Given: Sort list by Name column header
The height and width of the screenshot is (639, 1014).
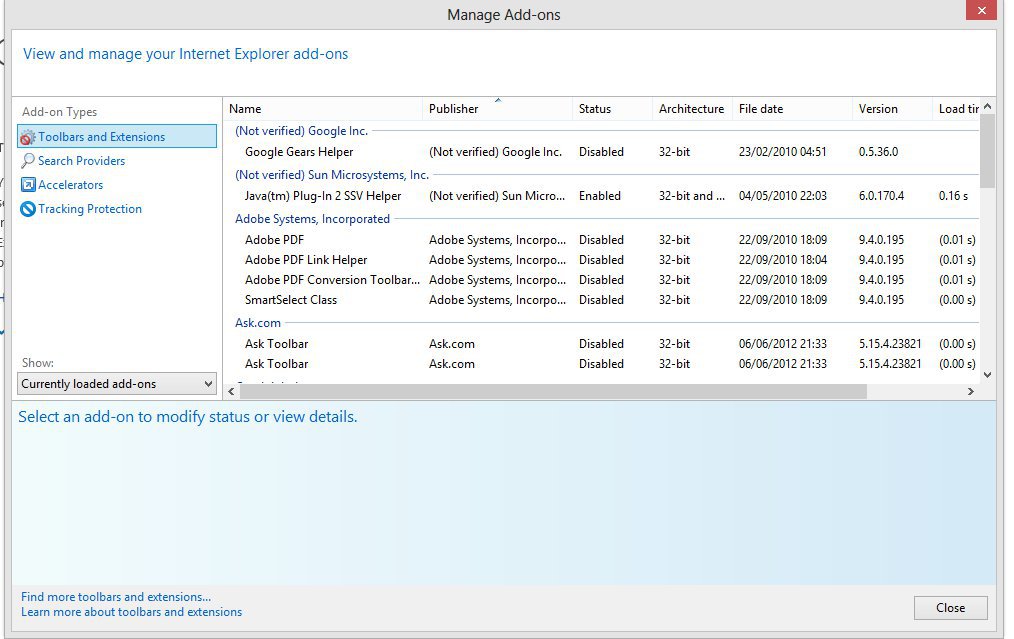Looking at the screenshot, I should pyautogui.click(x=323, y=109).
